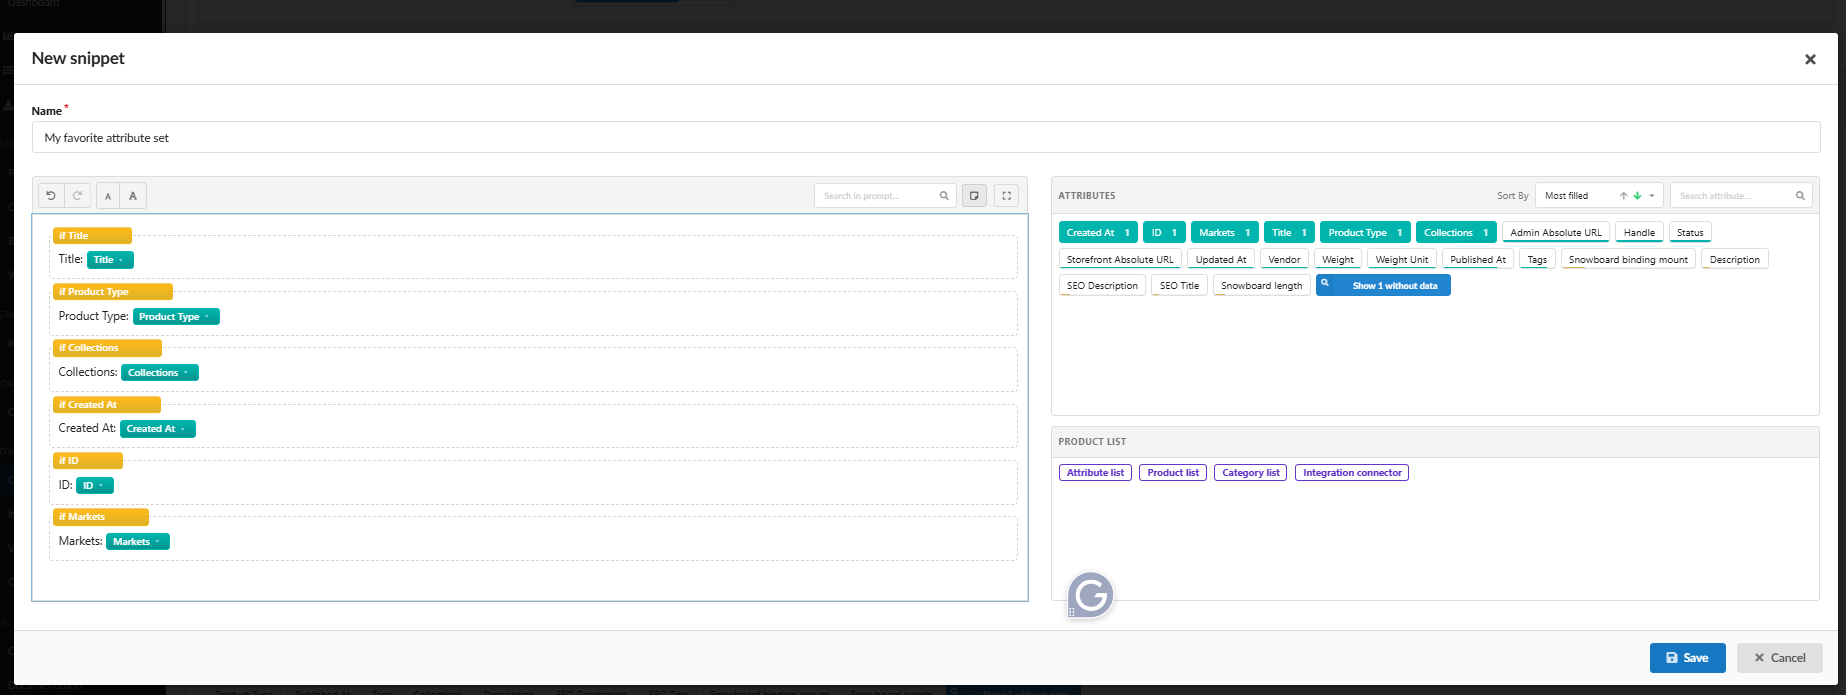Image resolution: width=1846 pixels, height=695 pixels.
Task: Redo the last prompt edit
Action: (77, 196)
